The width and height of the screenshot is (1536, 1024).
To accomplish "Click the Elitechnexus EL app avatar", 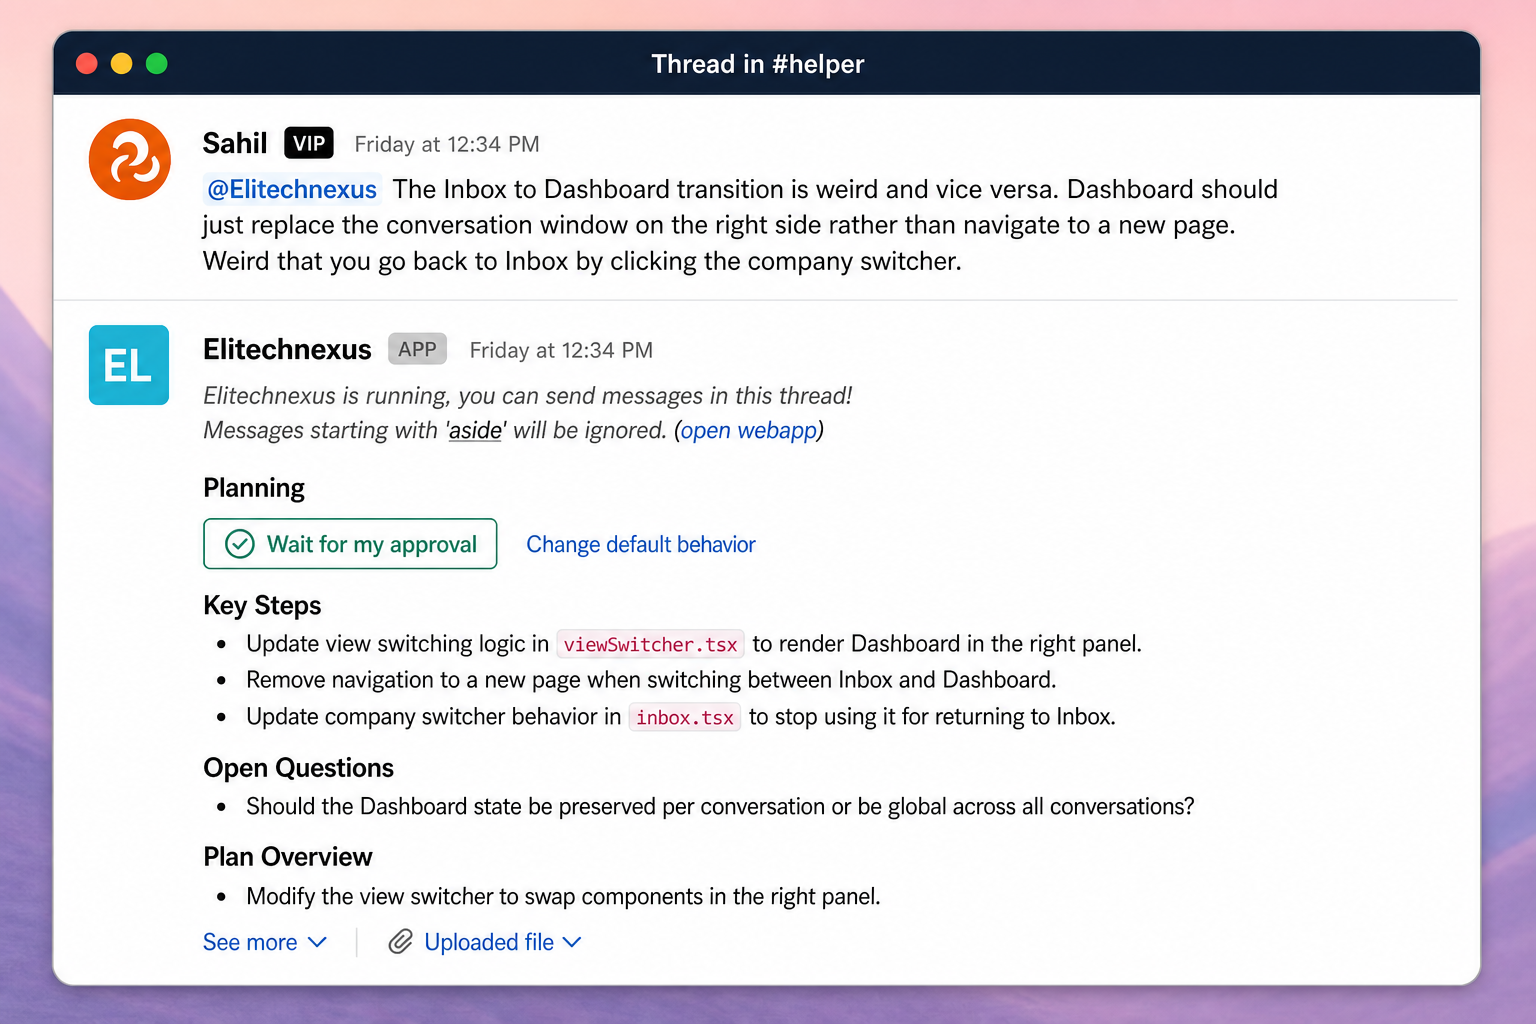I will (129, 365).
